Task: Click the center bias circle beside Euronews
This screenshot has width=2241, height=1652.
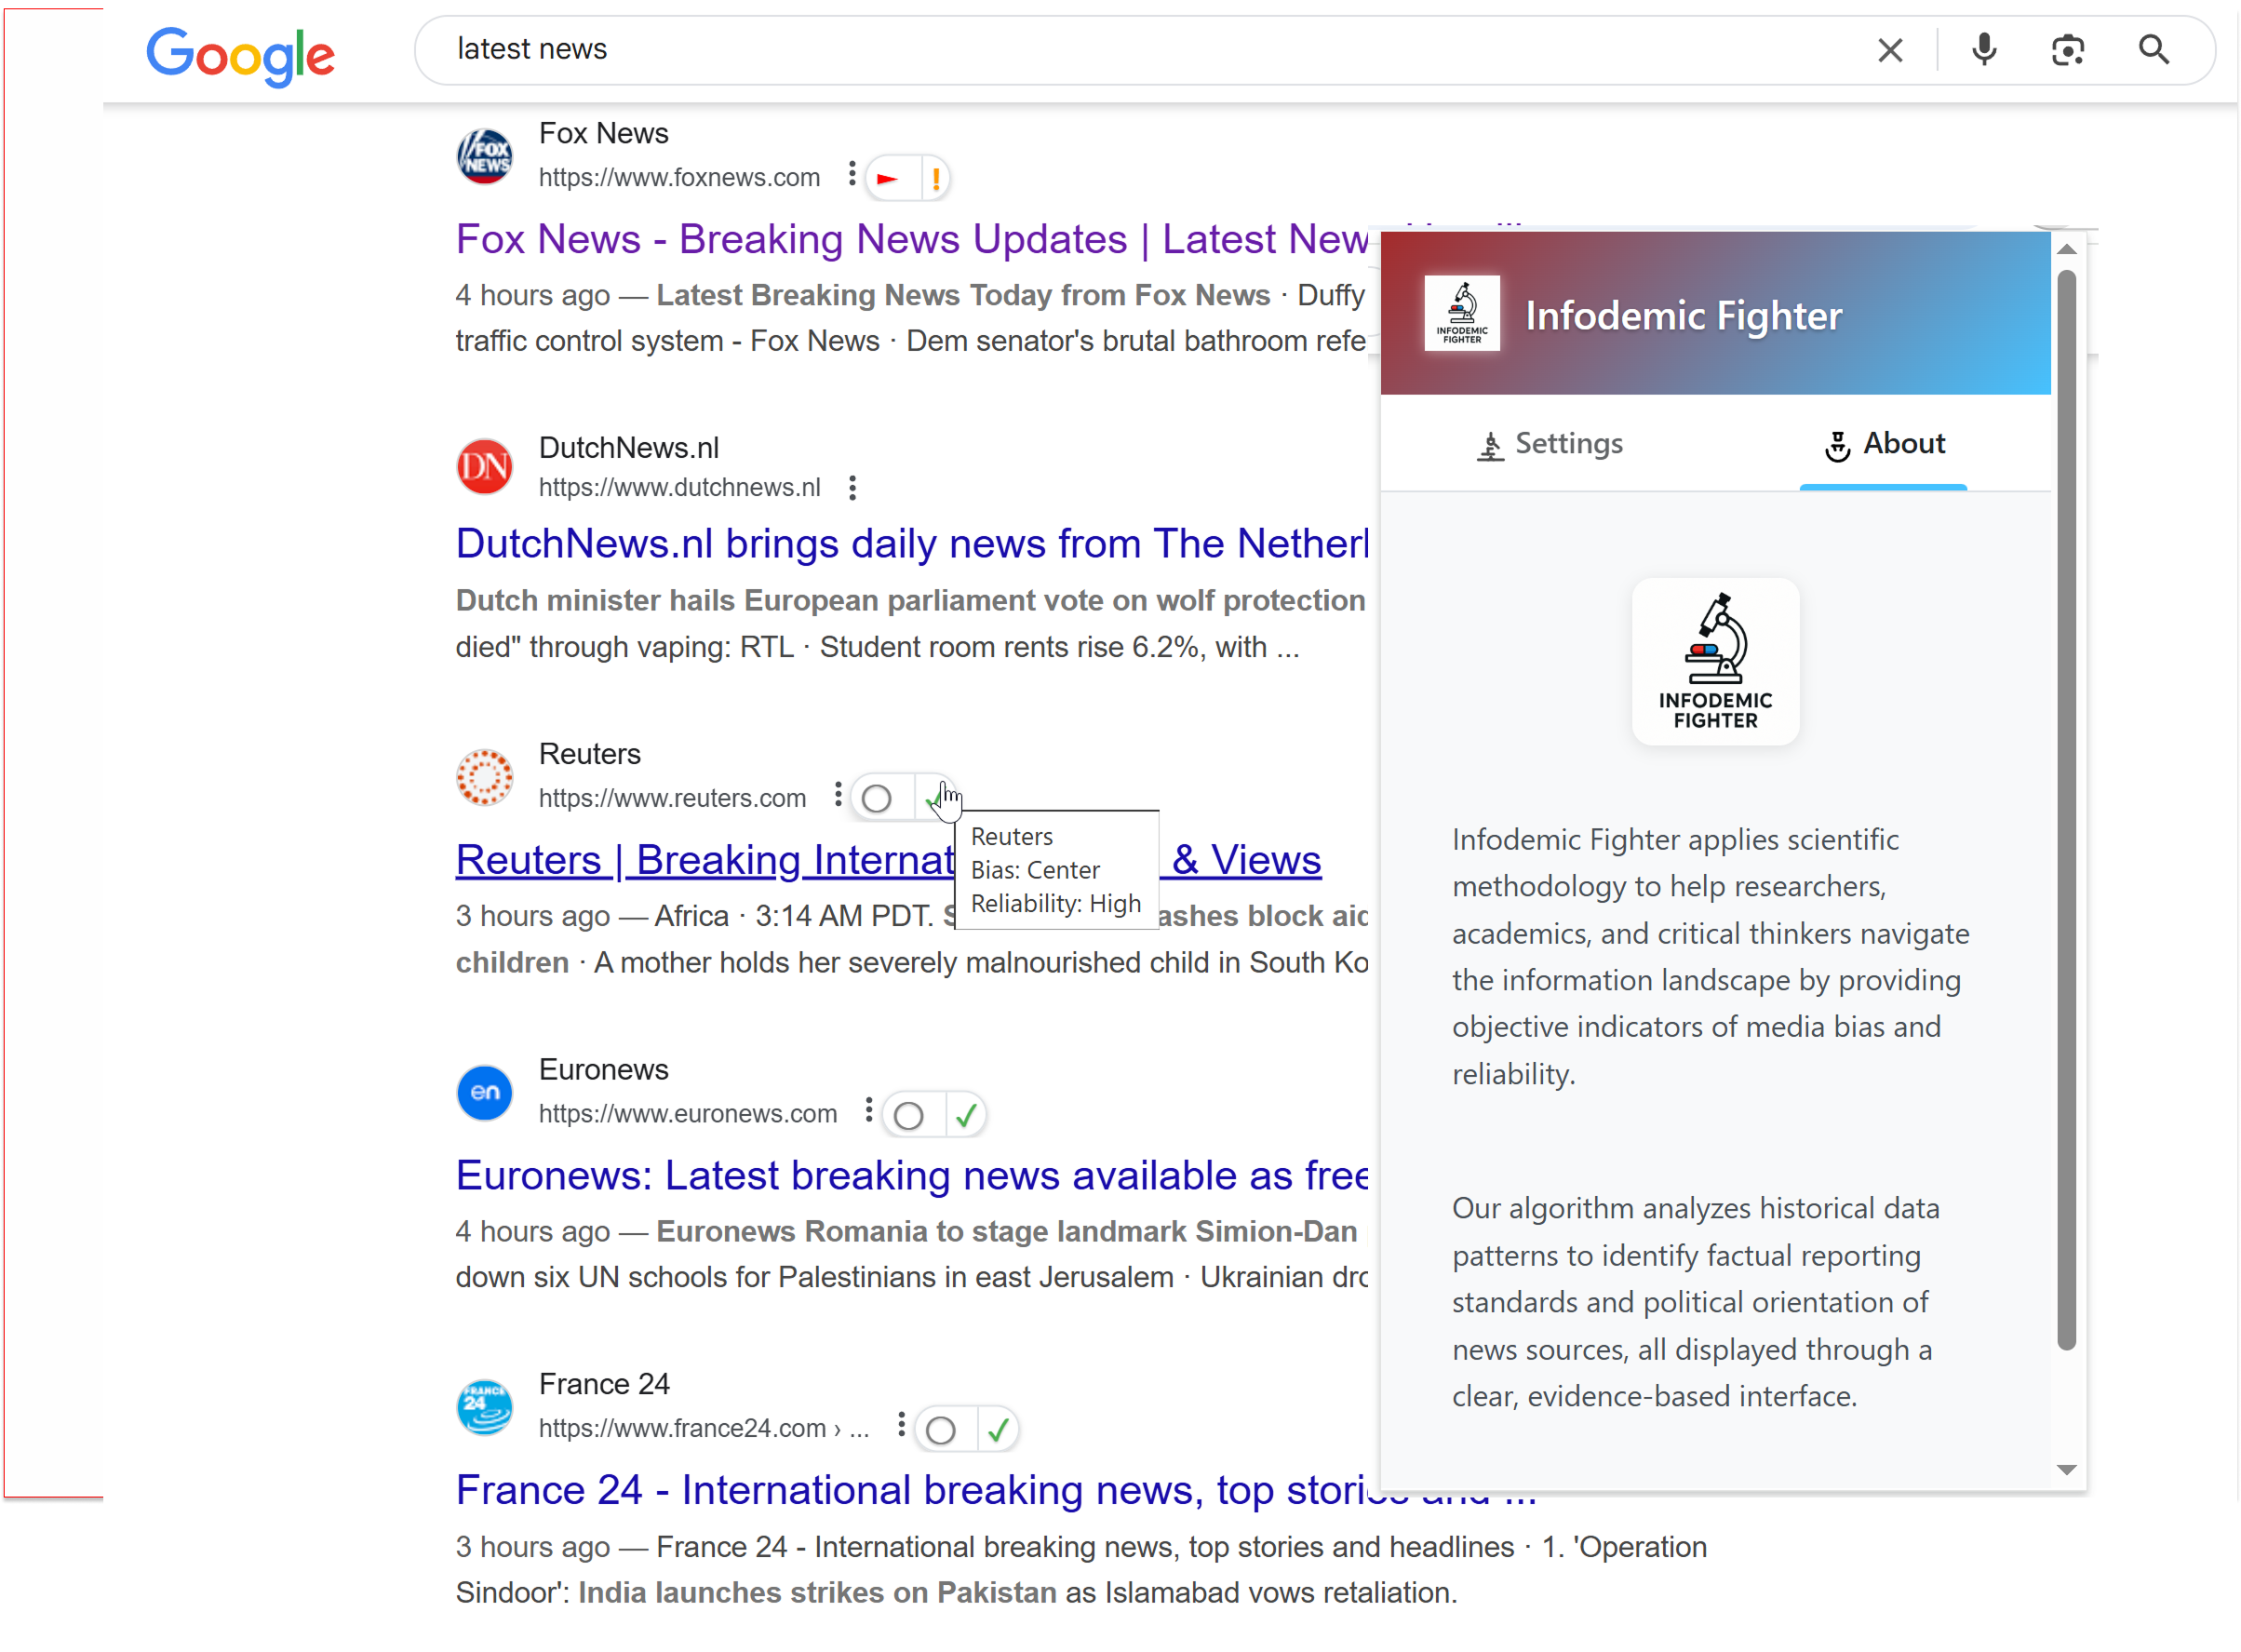Action: click(908, 1115)
